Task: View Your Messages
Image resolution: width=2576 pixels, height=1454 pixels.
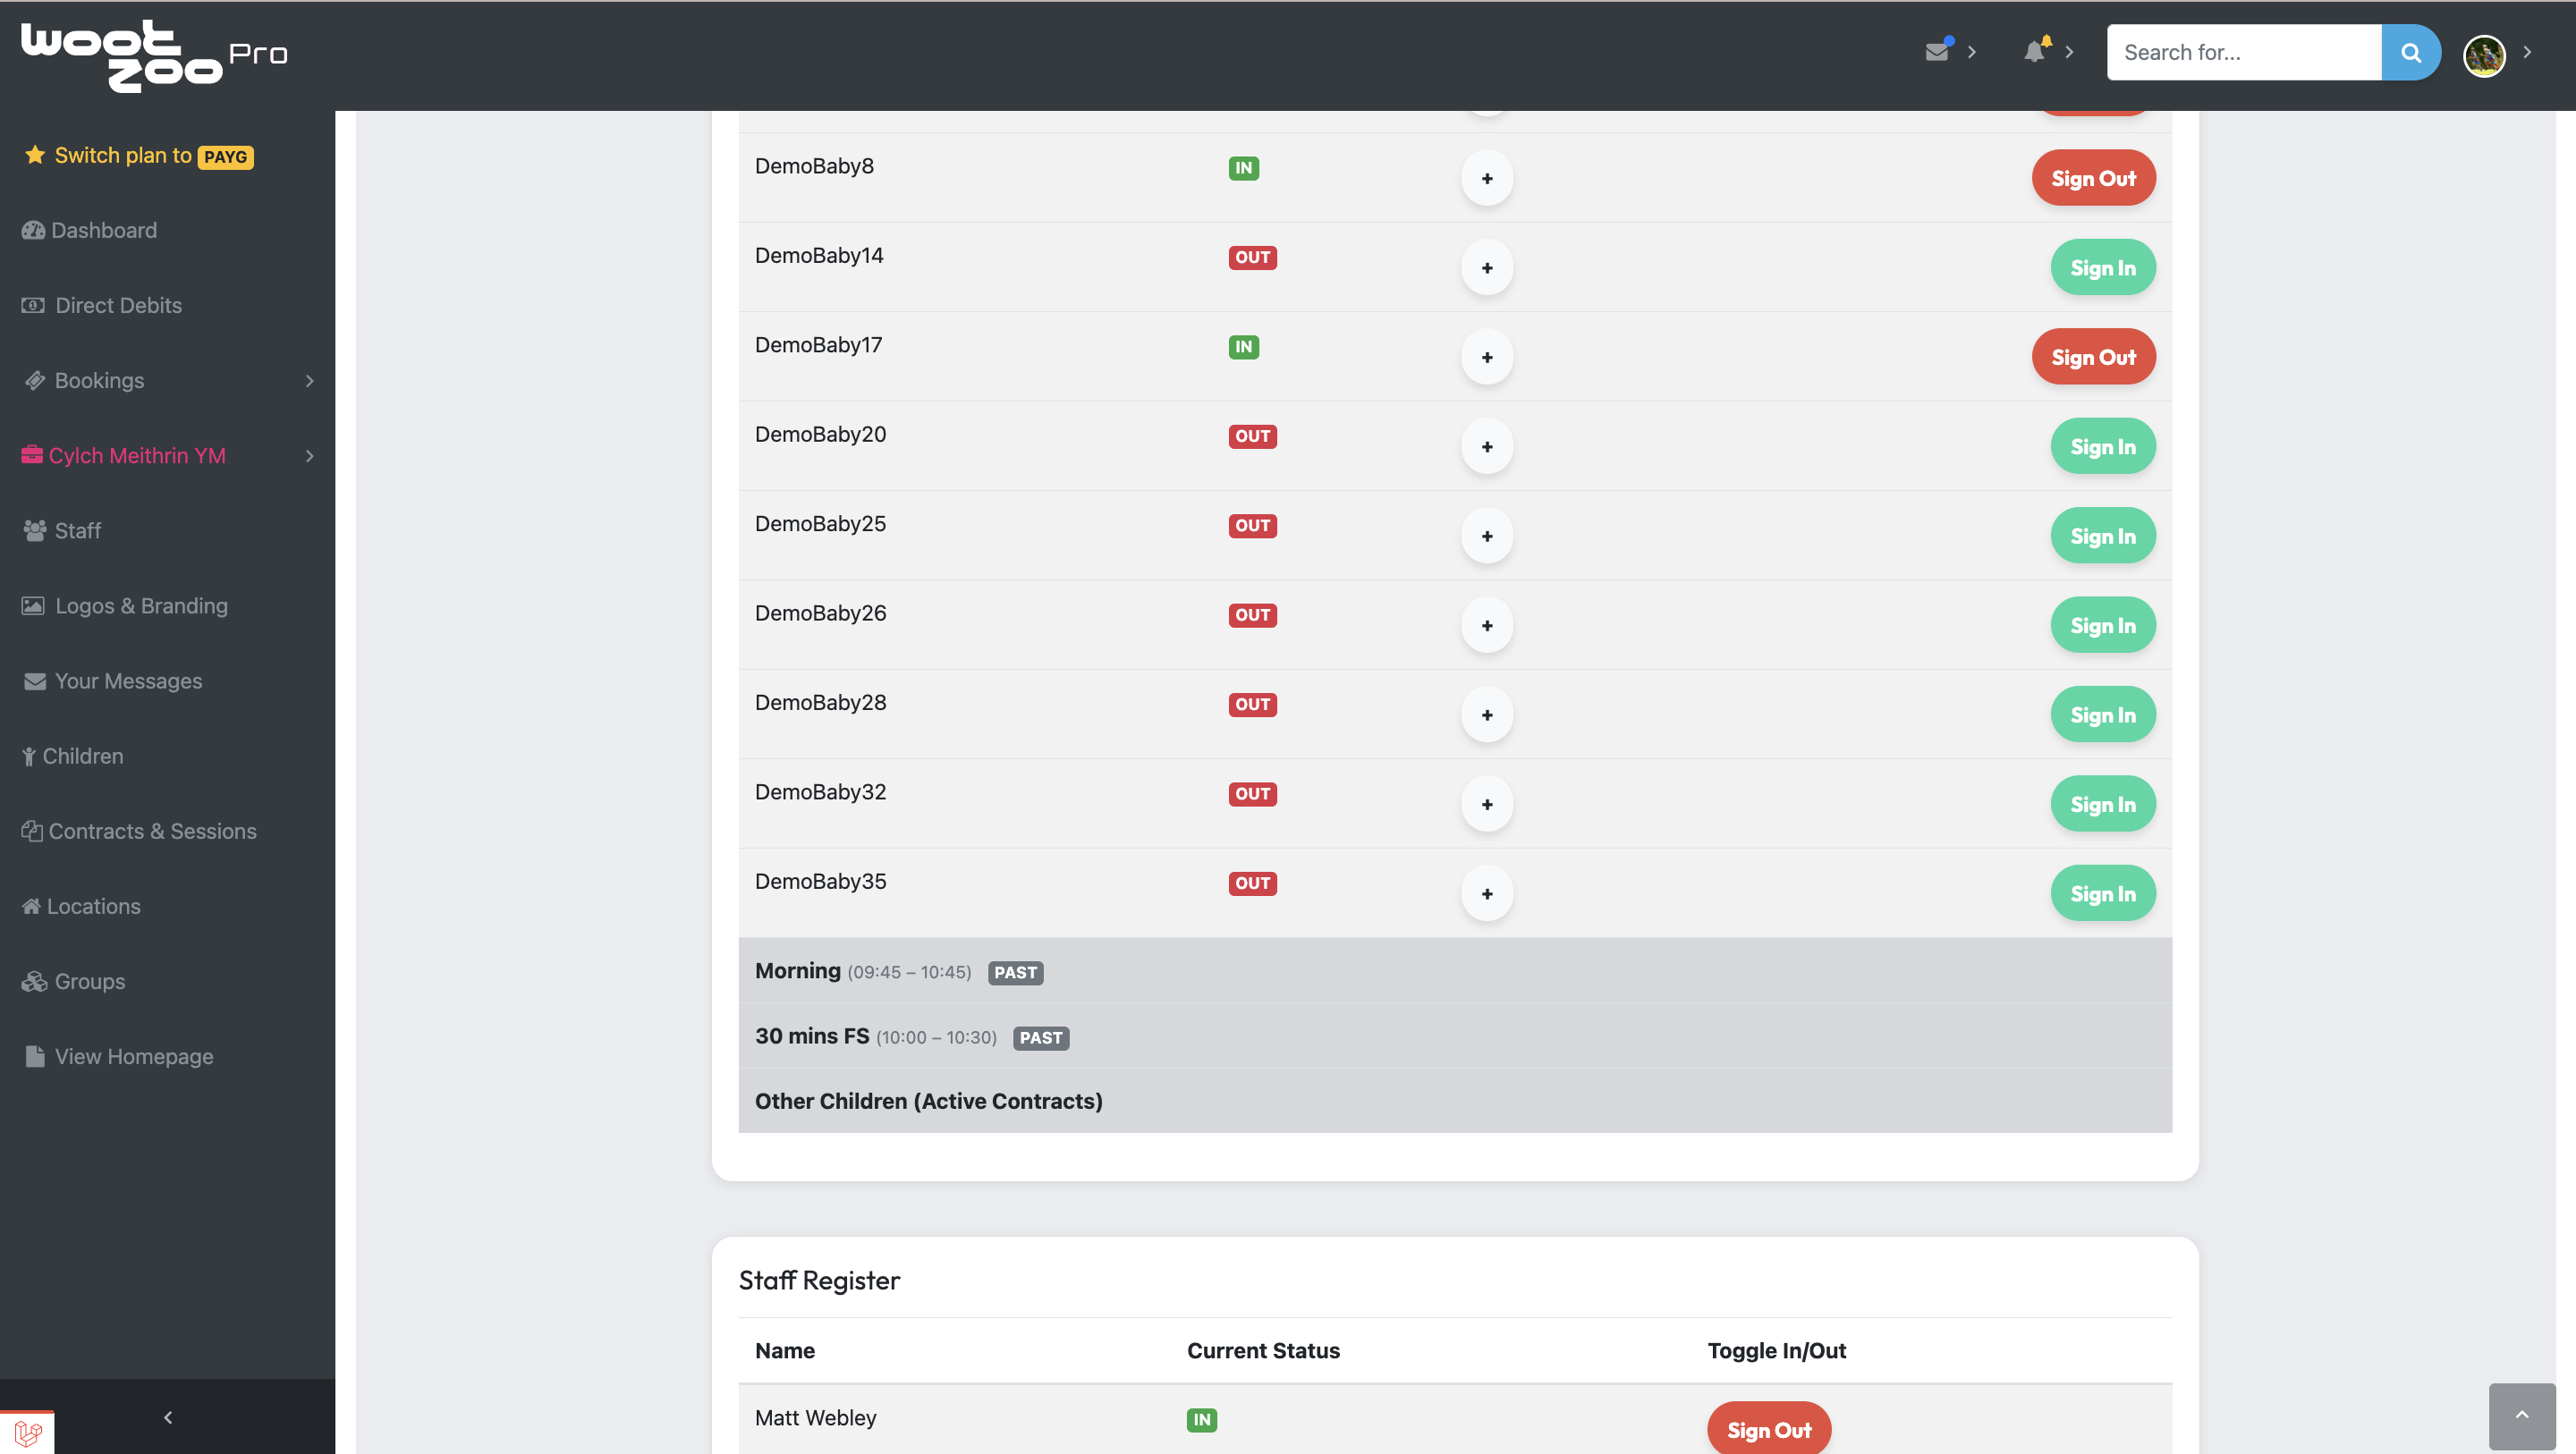Action: point(129,680)
